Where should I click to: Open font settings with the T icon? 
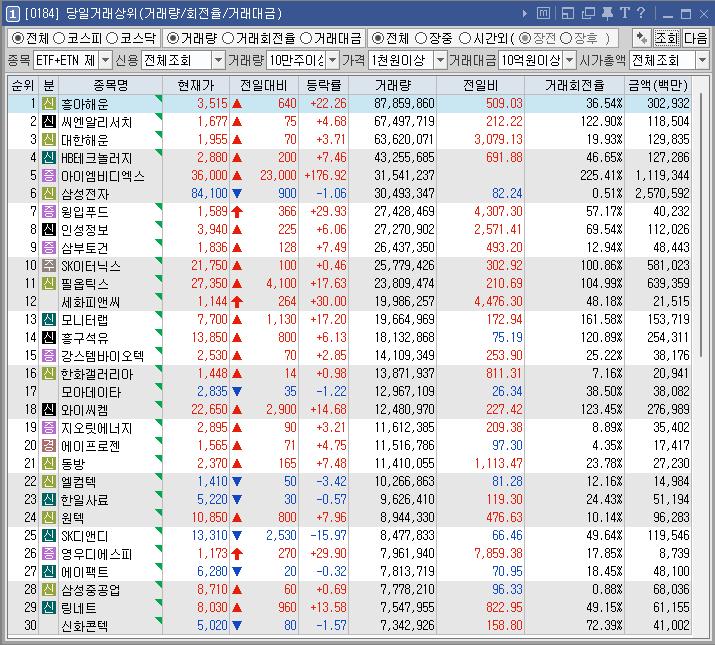[x=625, y=13]
